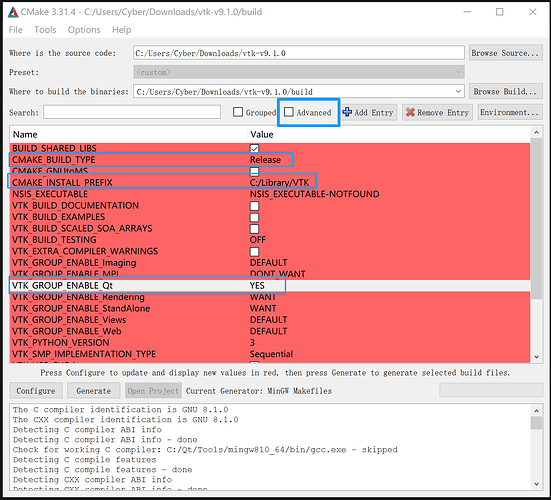This screenshot has height=500, width=551.
Task: Click the Browse Build button
Action: (506, 91)
